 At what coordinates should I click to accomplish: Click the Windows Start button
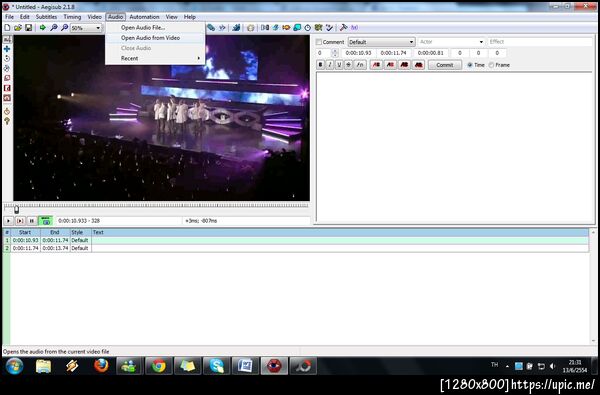pyautogui.click(x=15, y=366)
